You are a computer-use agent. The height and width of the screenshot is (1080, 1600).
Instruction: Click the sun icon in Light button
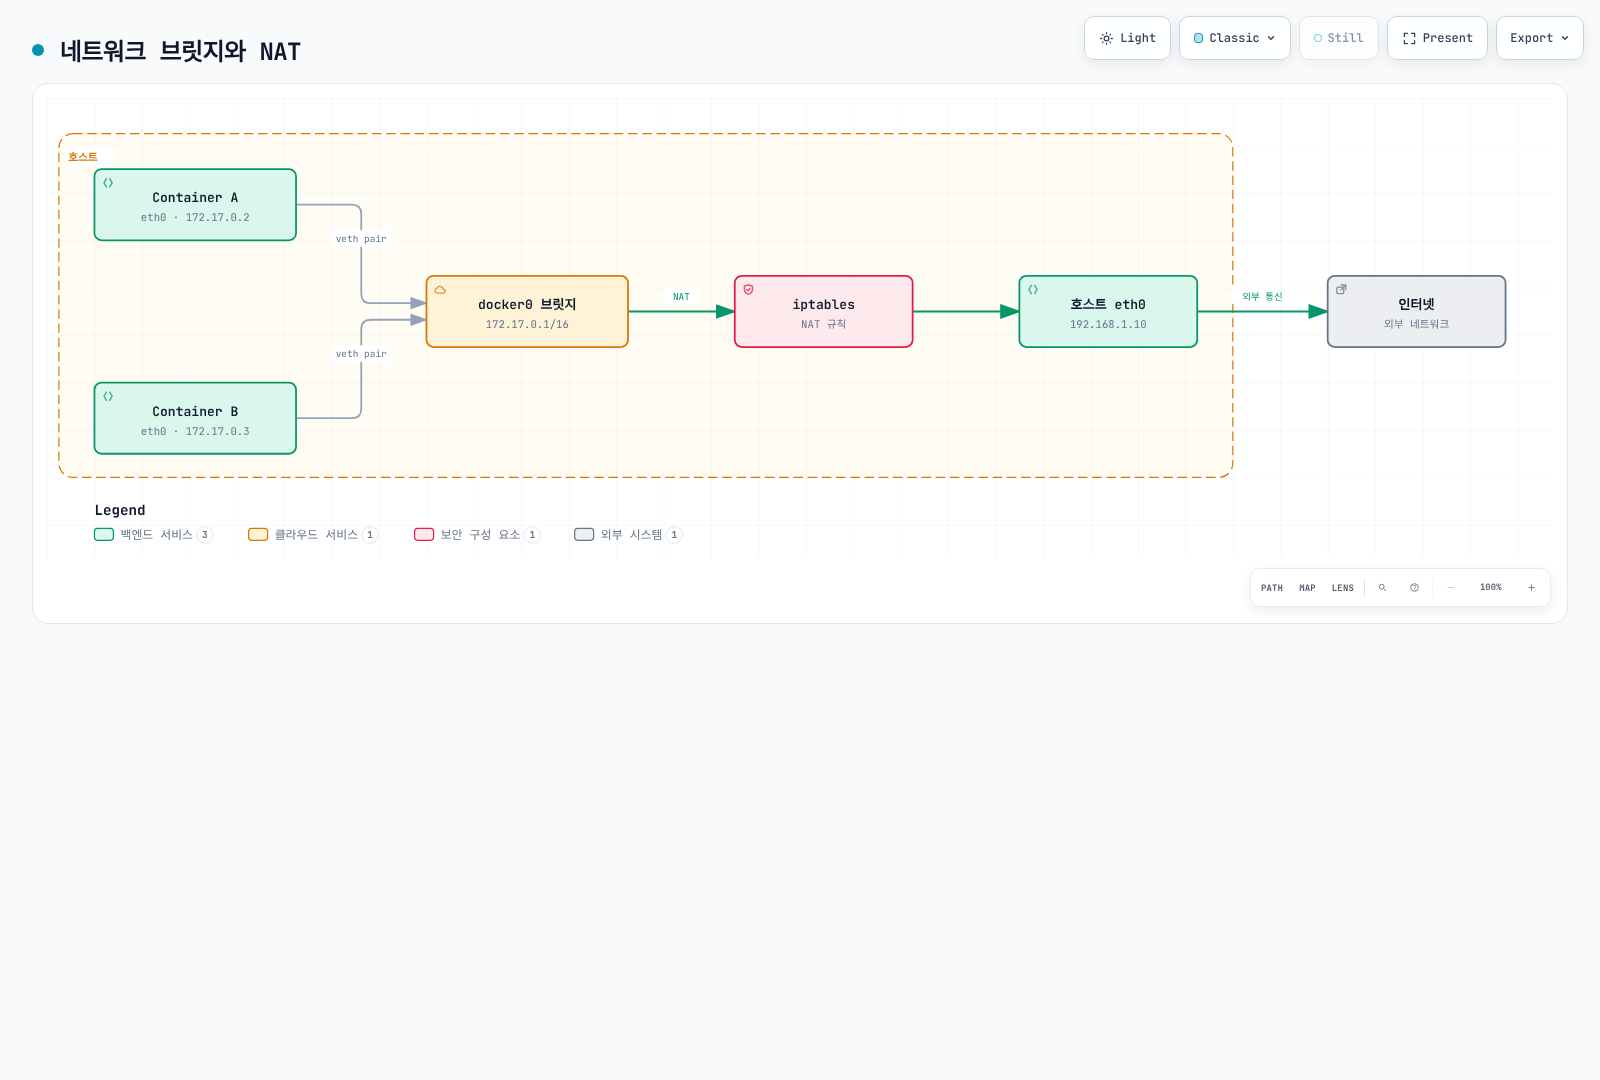point(1106,39)
